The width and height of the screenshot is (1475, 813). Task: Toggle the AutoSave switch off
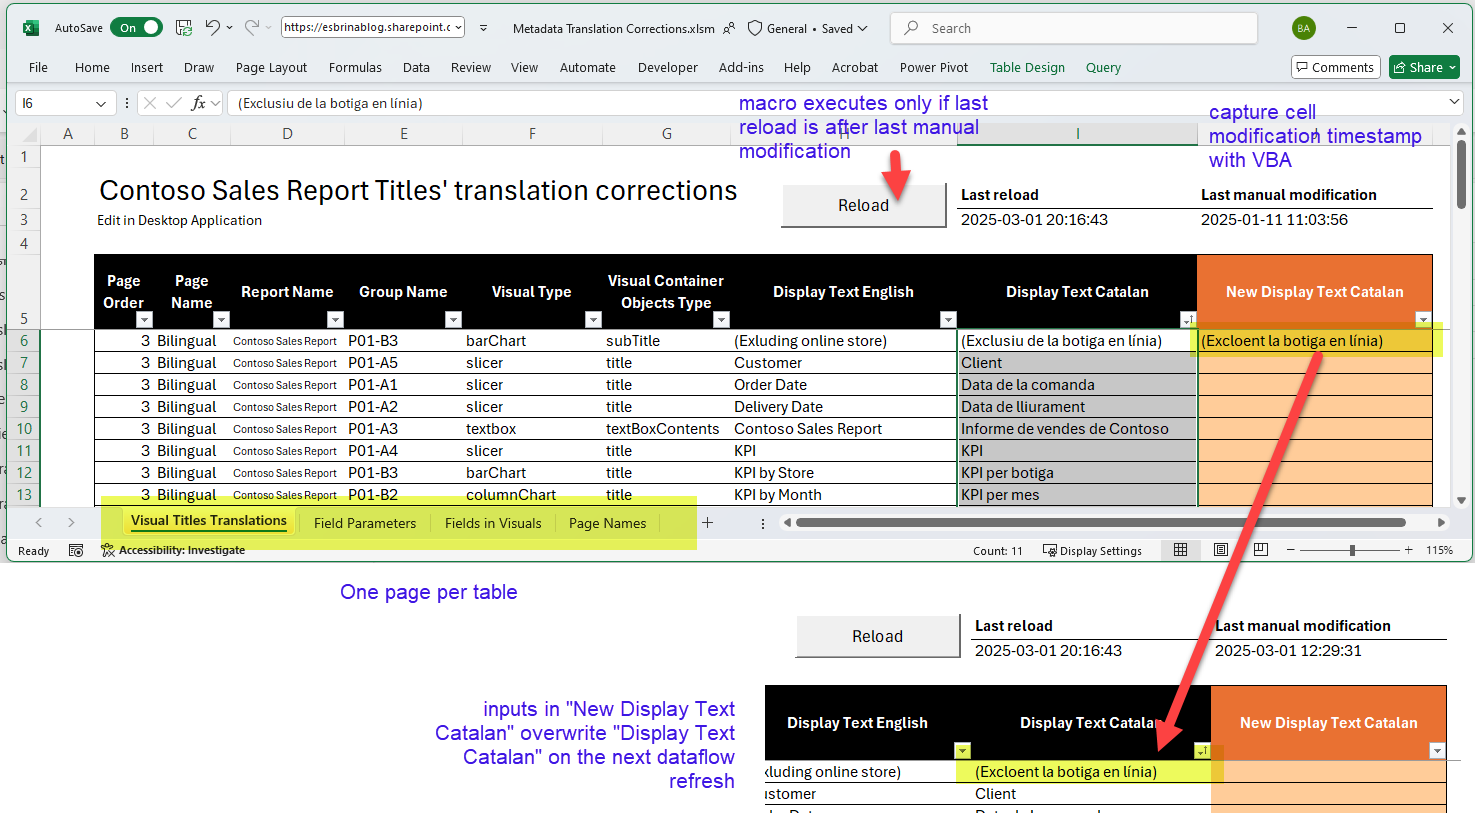136,28
